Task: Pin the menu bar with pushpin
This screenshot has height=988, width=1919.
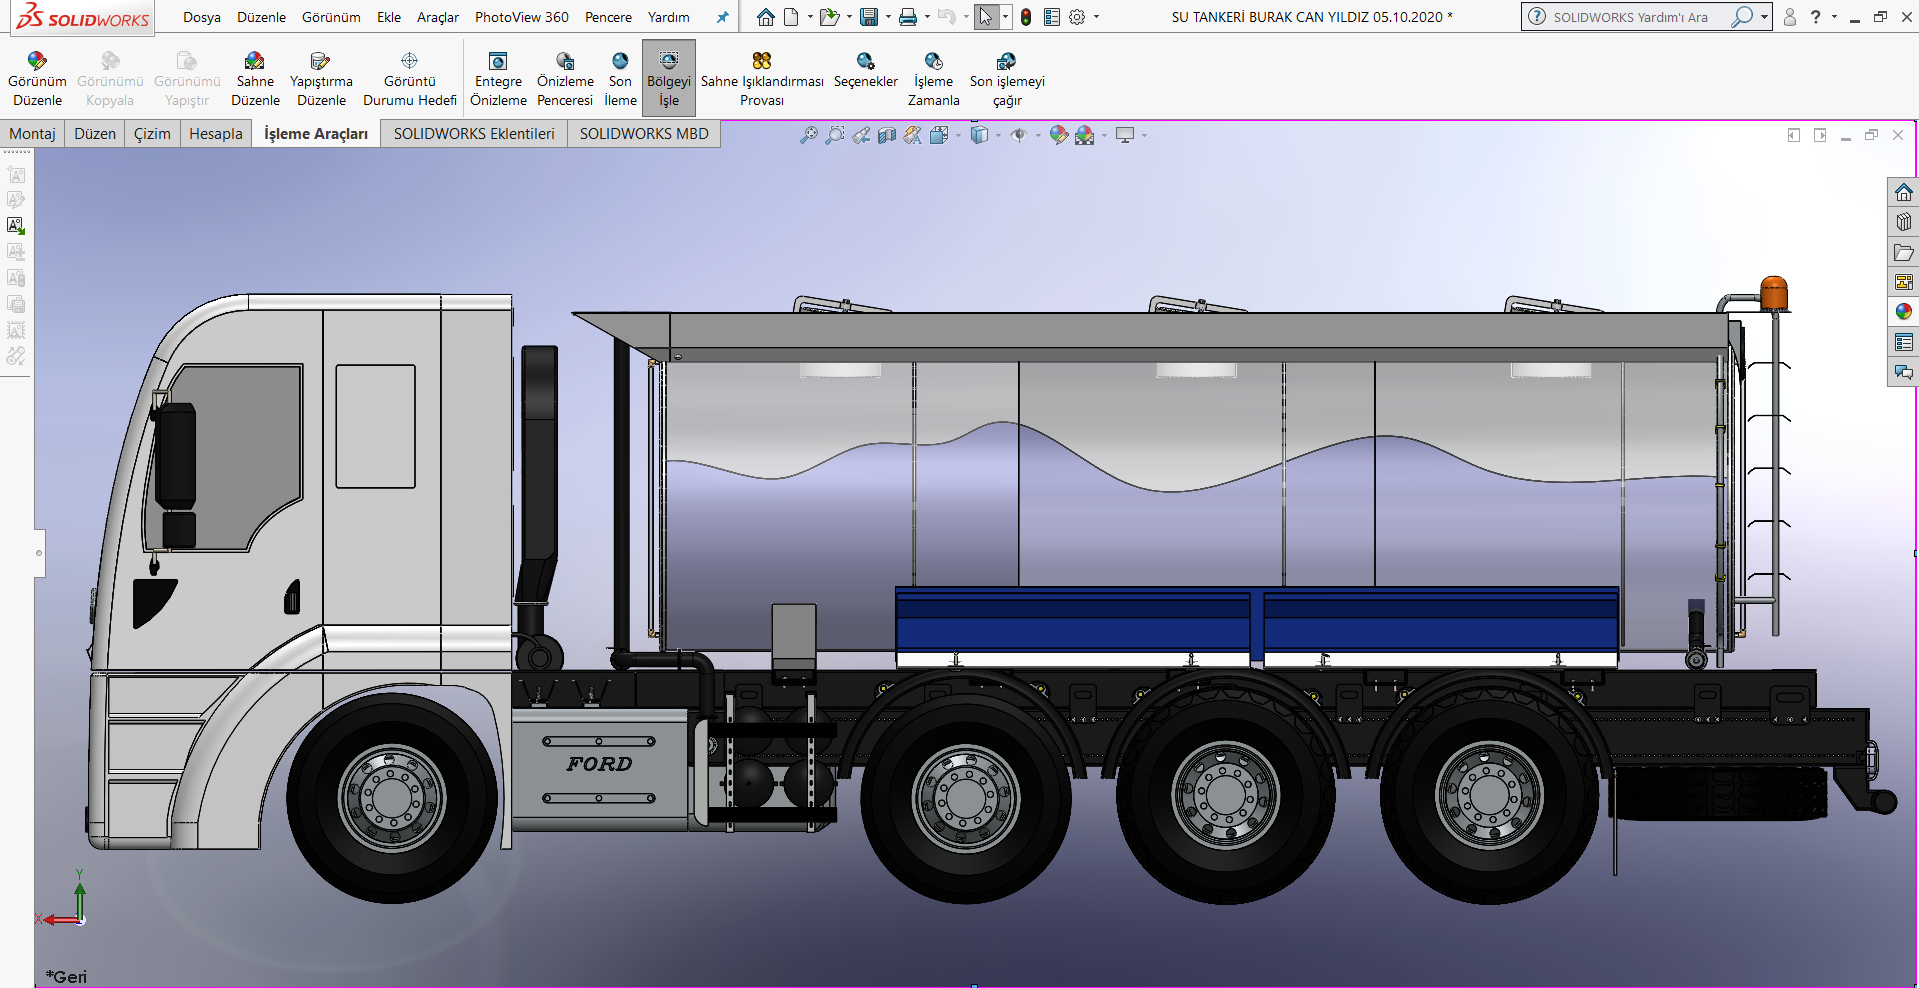Action: pyautogui.click(x=722, y=17)
